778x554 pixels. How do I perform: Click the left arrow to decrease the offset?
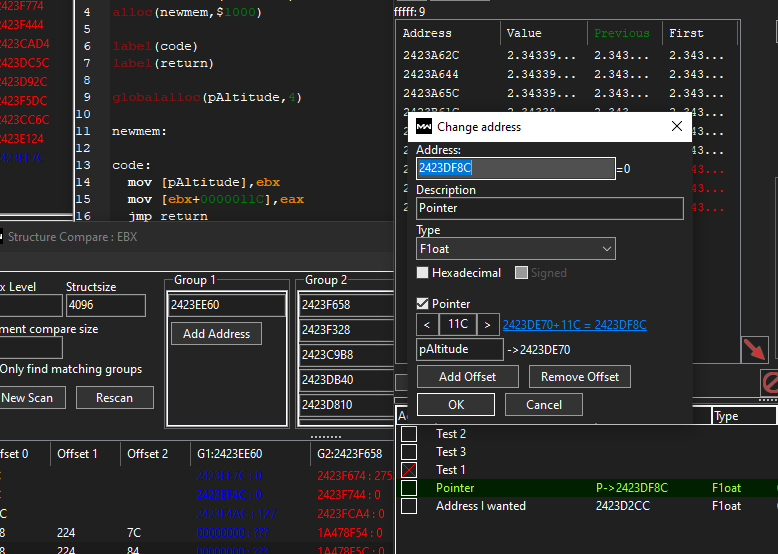[426, 324]
